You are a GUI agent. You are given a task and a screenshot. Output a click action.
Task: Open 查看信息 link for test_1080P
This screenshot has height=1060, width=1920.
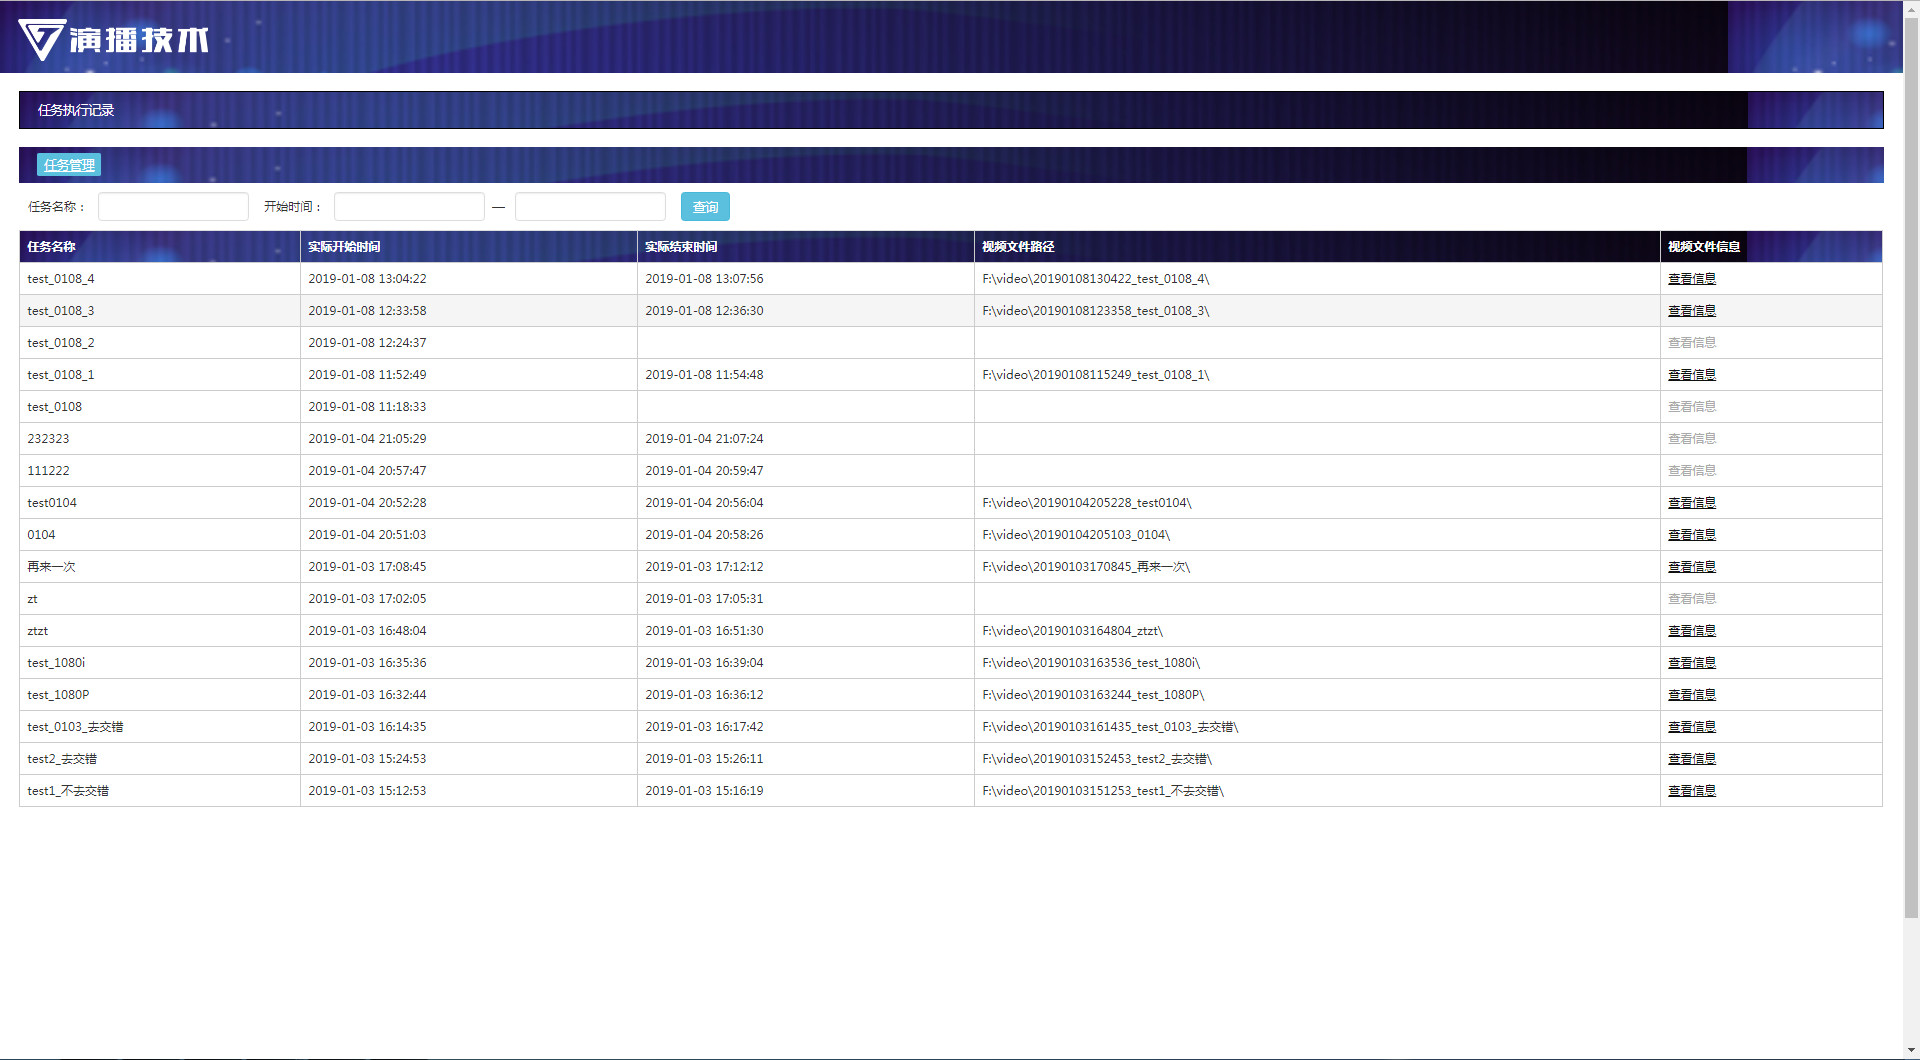(x=1691, y=695)
